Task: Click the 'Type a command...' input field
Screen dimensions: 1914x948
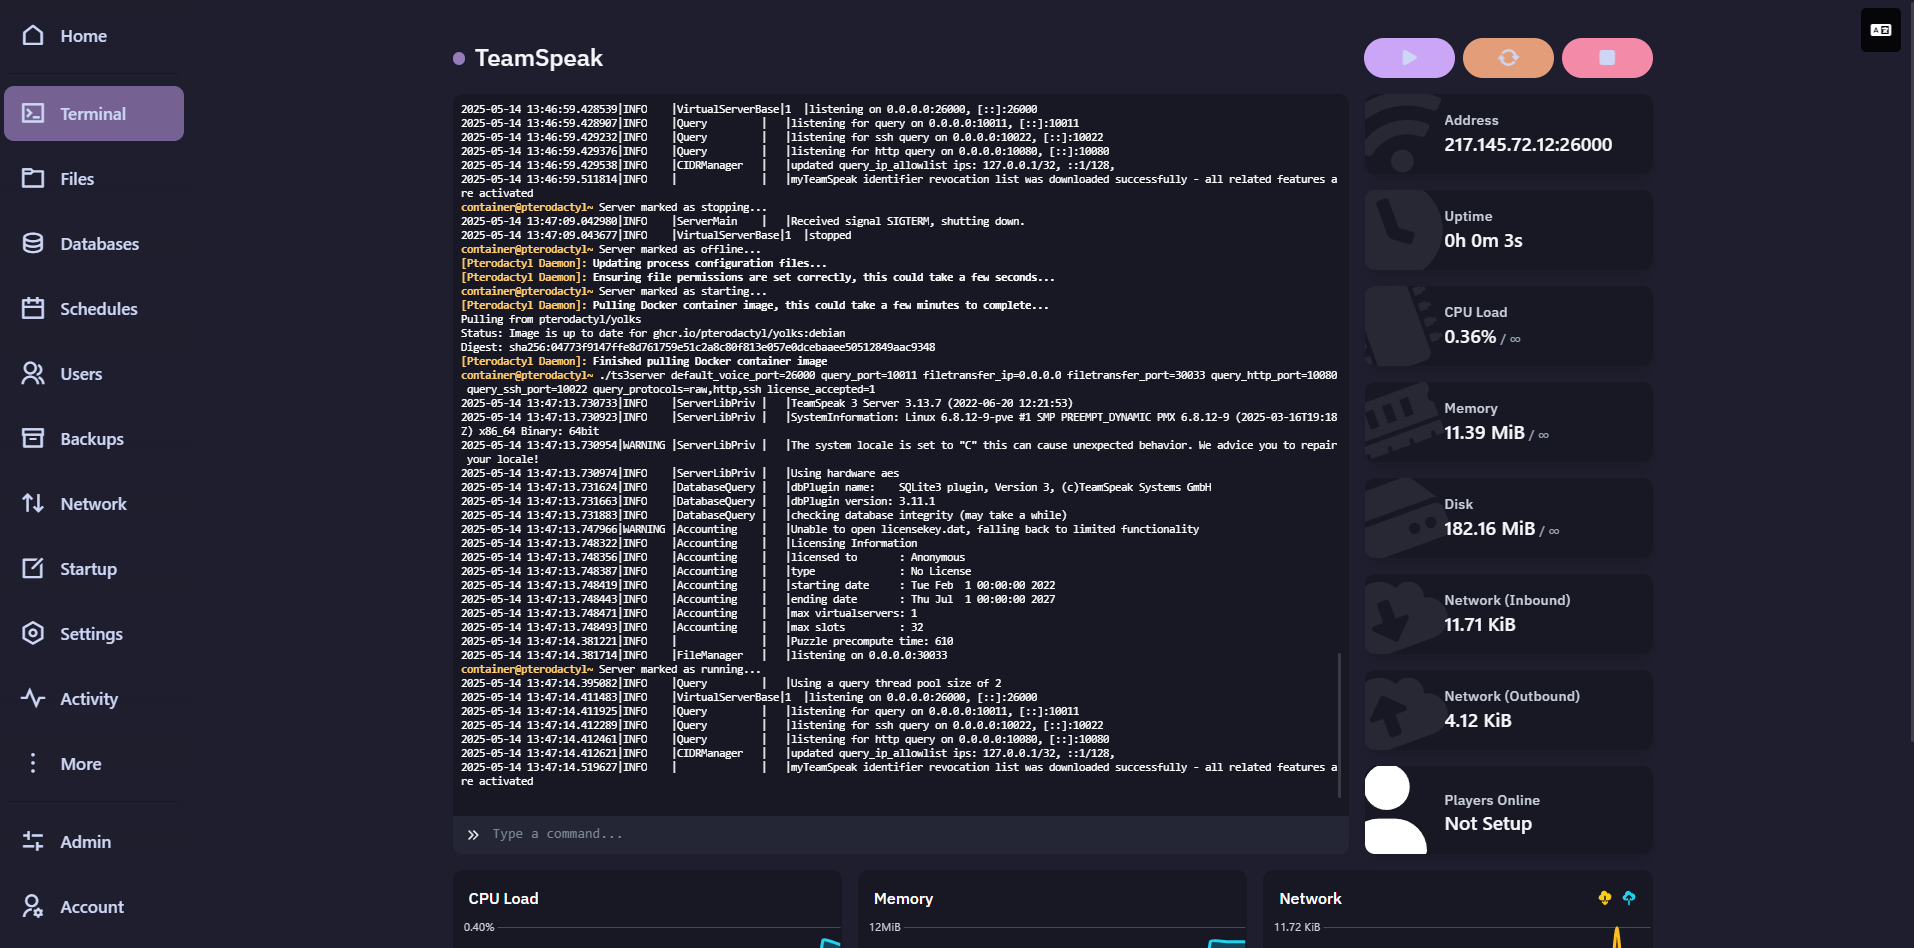Action: click(x=900, y=834)
